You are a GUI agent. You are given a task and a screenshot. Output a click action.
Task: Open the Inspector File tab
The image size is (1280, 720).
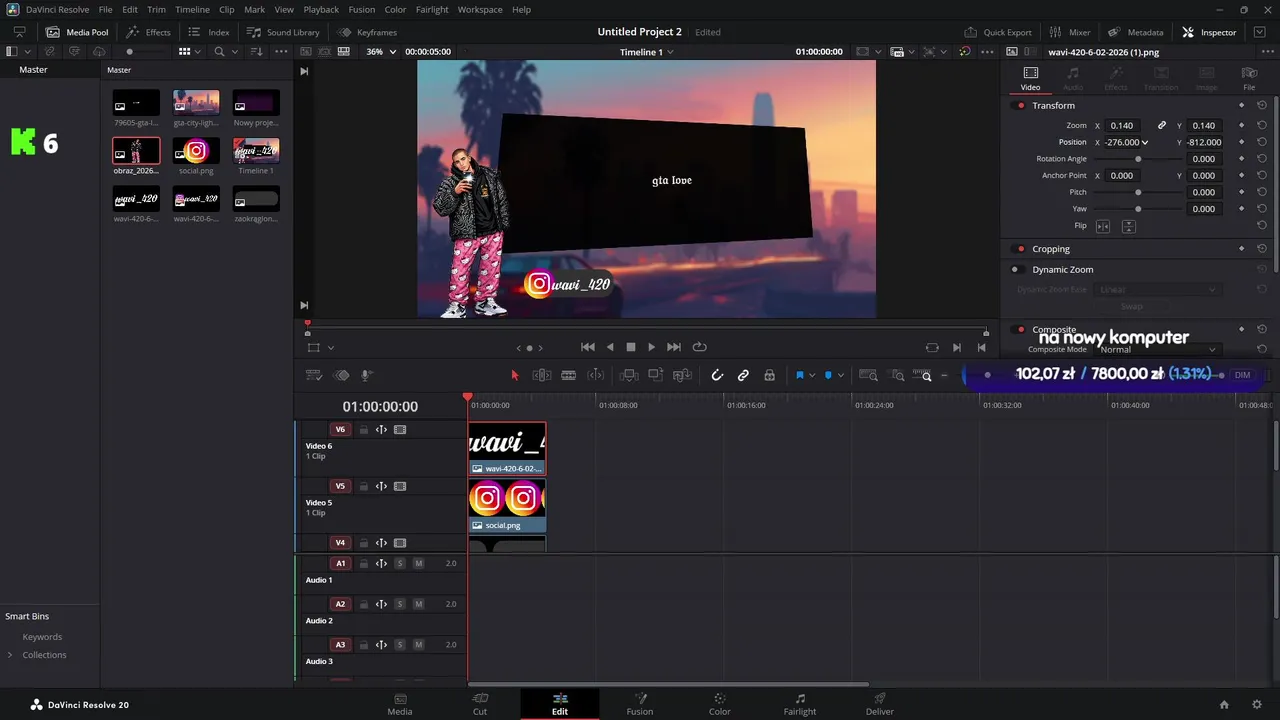tap(1249, 79)
